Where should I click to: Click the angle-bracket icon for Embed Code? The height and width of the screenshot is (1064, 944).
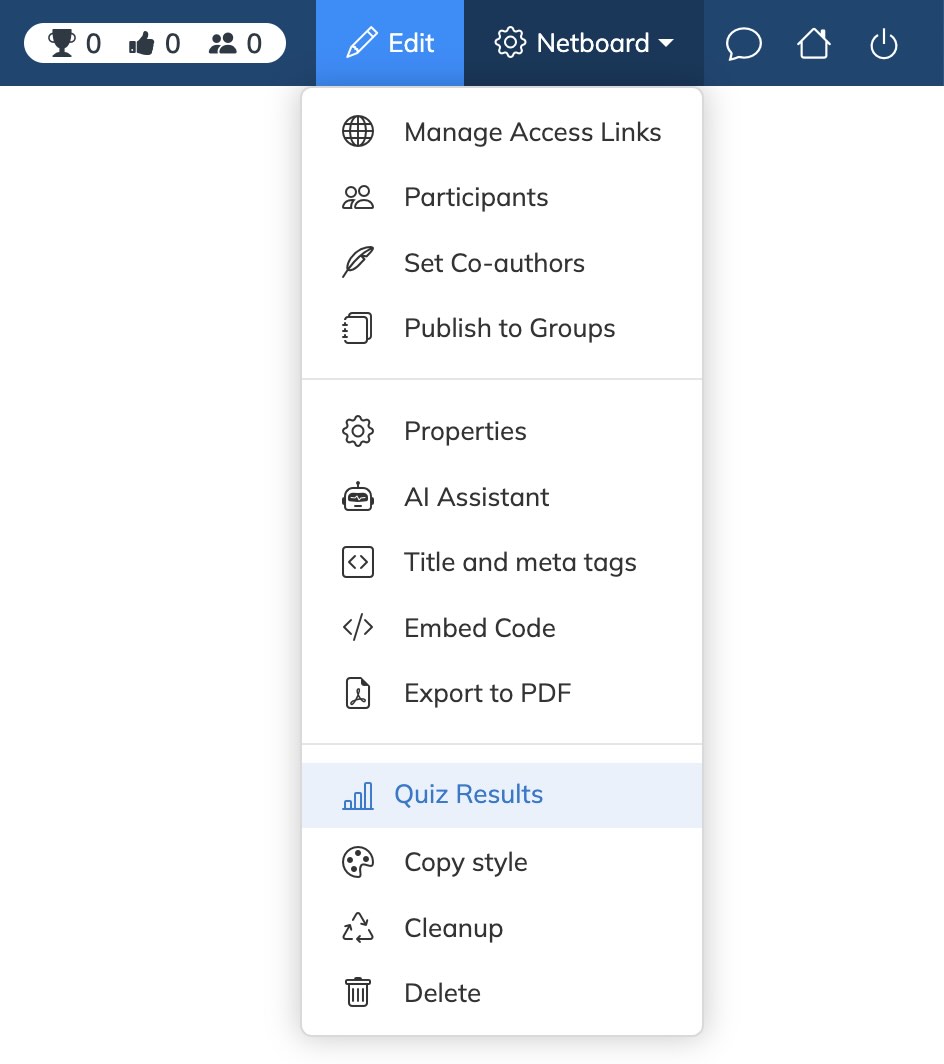point(358,628)
